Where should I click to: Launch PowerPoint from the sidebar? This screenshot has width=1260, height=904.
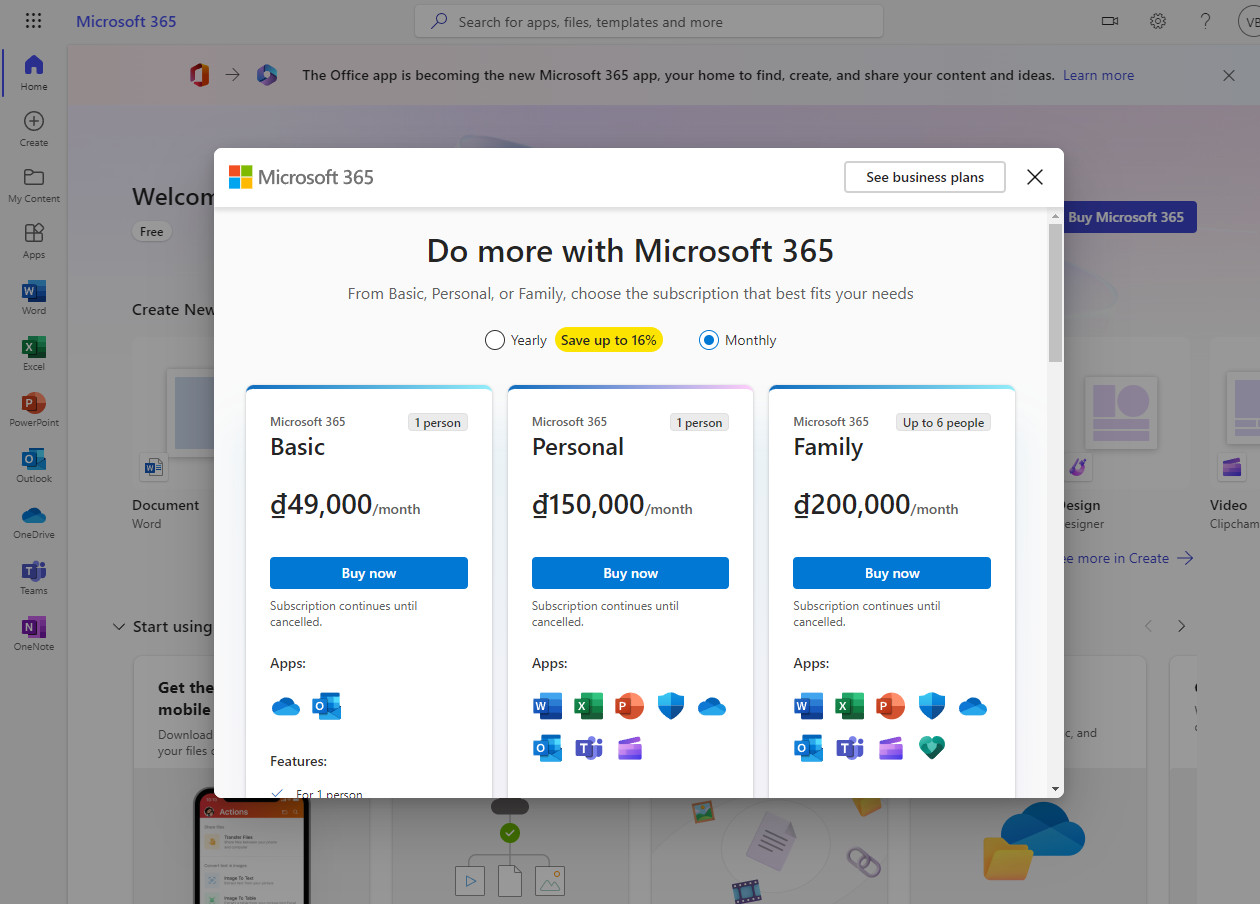coord(34,409)
